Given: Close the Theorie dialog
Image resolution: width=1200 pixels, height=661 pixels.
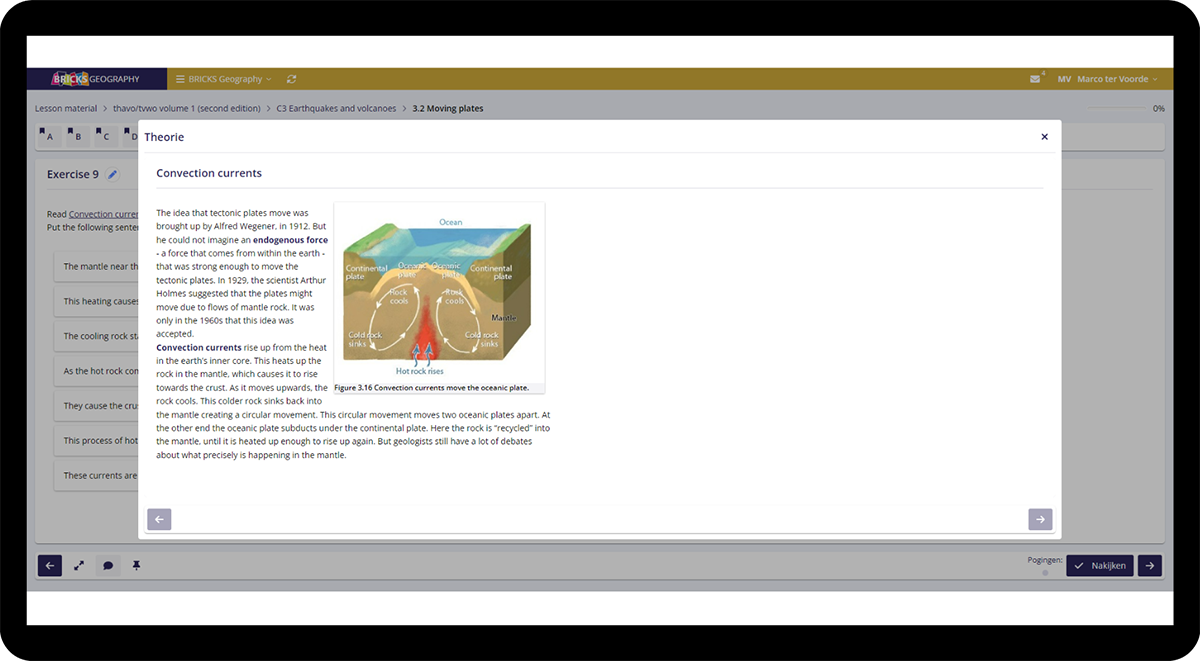Looking at the screenshot, I should point(1044,137).
